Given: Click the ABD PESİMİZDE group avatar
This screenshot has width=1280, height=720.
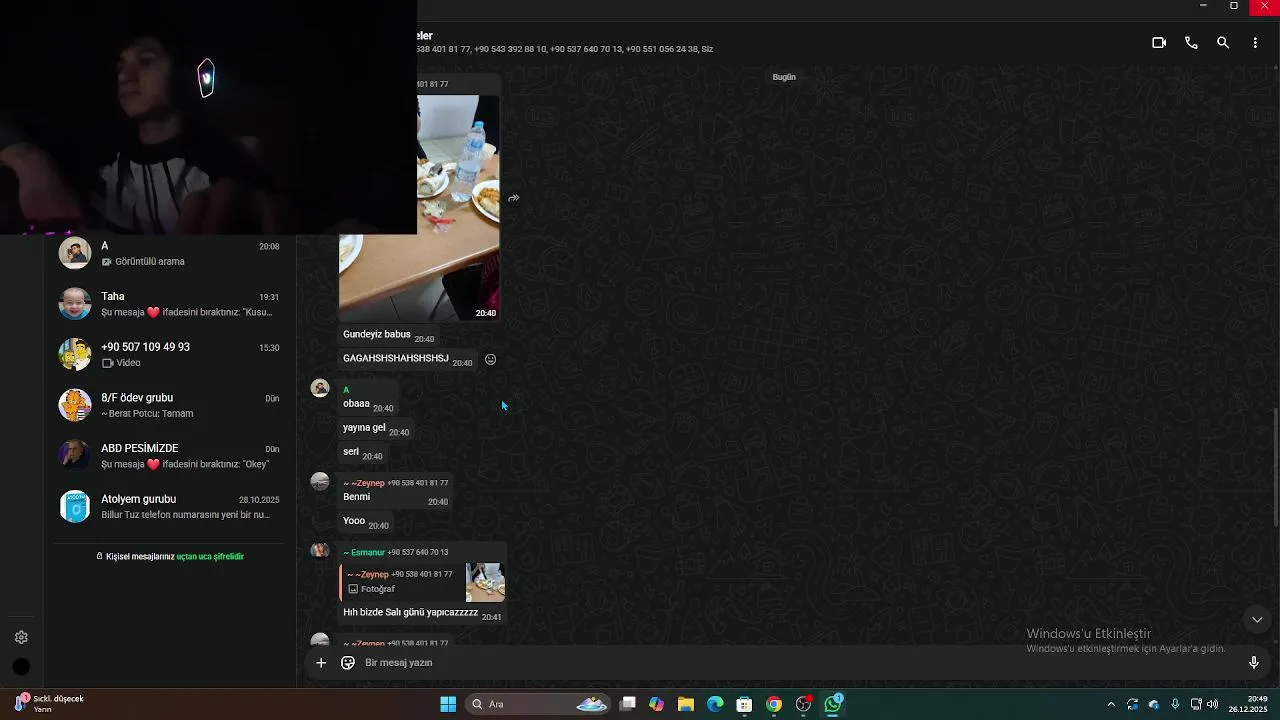Looking at the screenshot, I should pyautogui.click(x=75, y=455).
